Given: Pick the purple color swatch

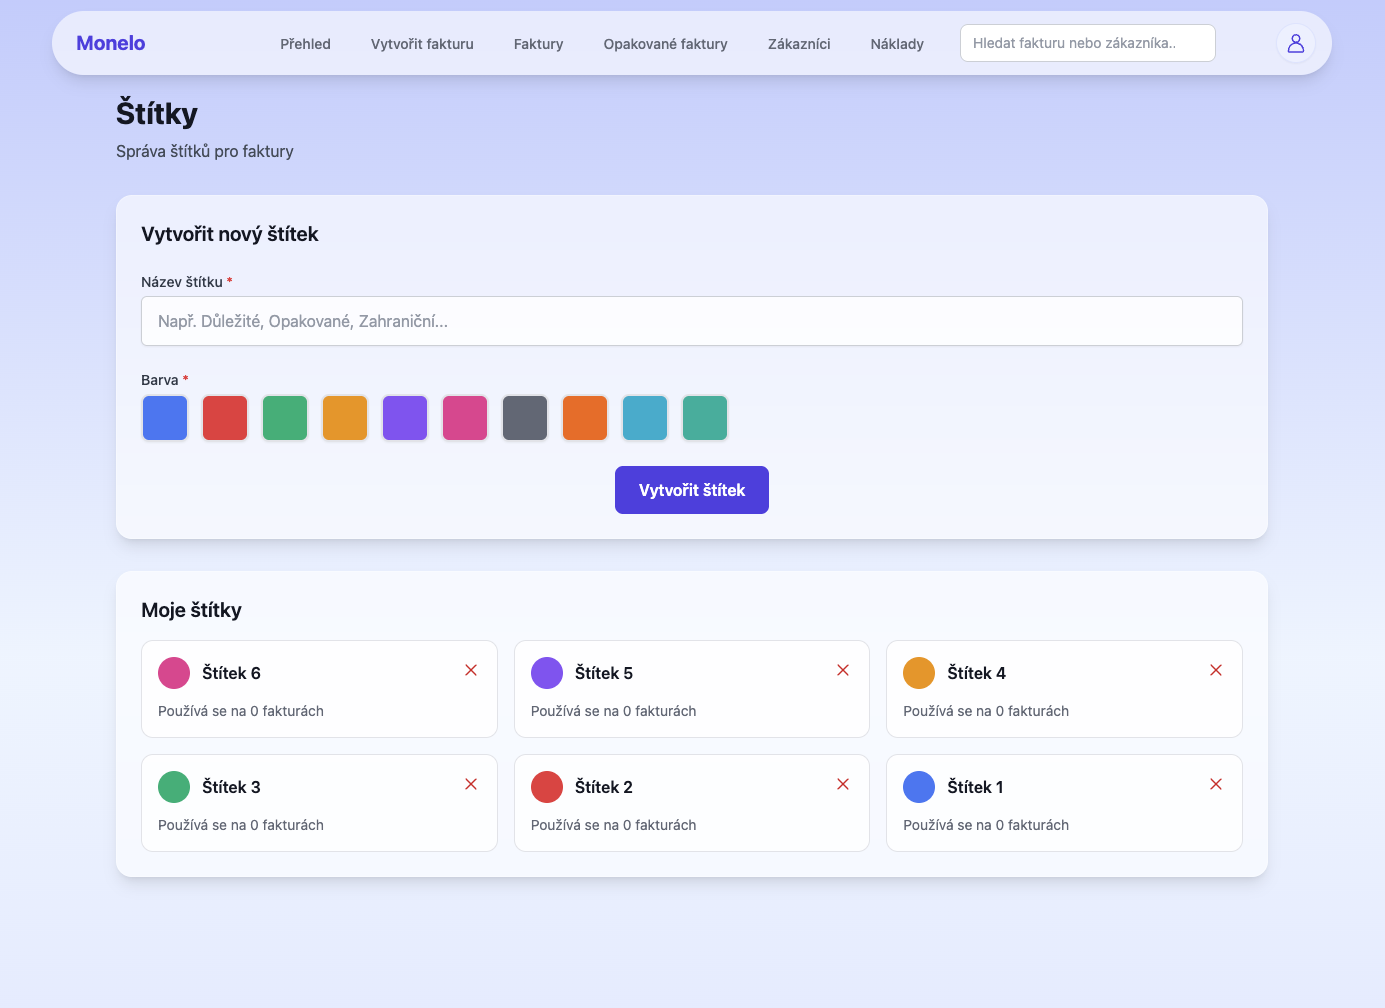Looking at the screenshot, I should tap(404, 418).
